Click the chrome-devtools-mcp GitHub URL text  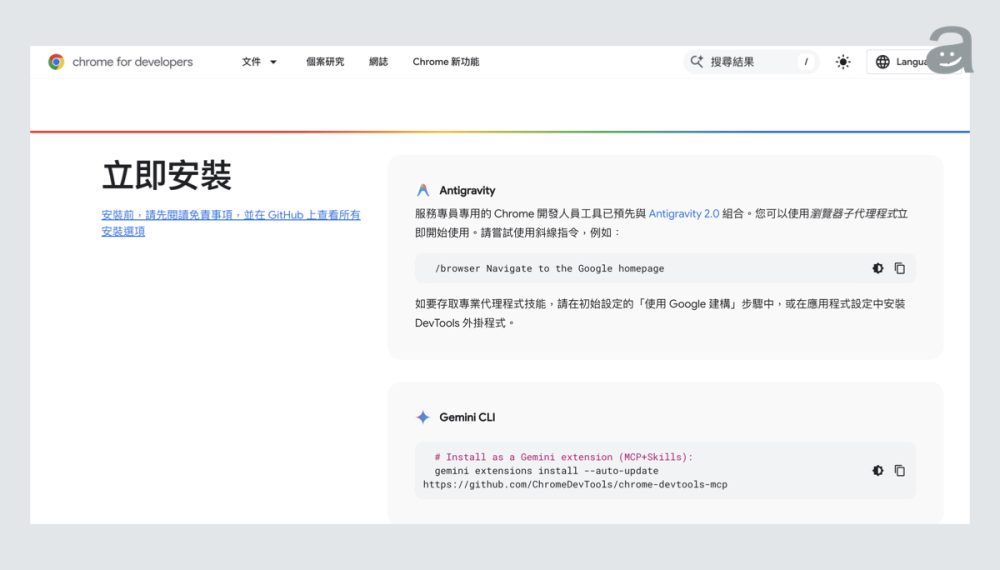click(575, 485)
